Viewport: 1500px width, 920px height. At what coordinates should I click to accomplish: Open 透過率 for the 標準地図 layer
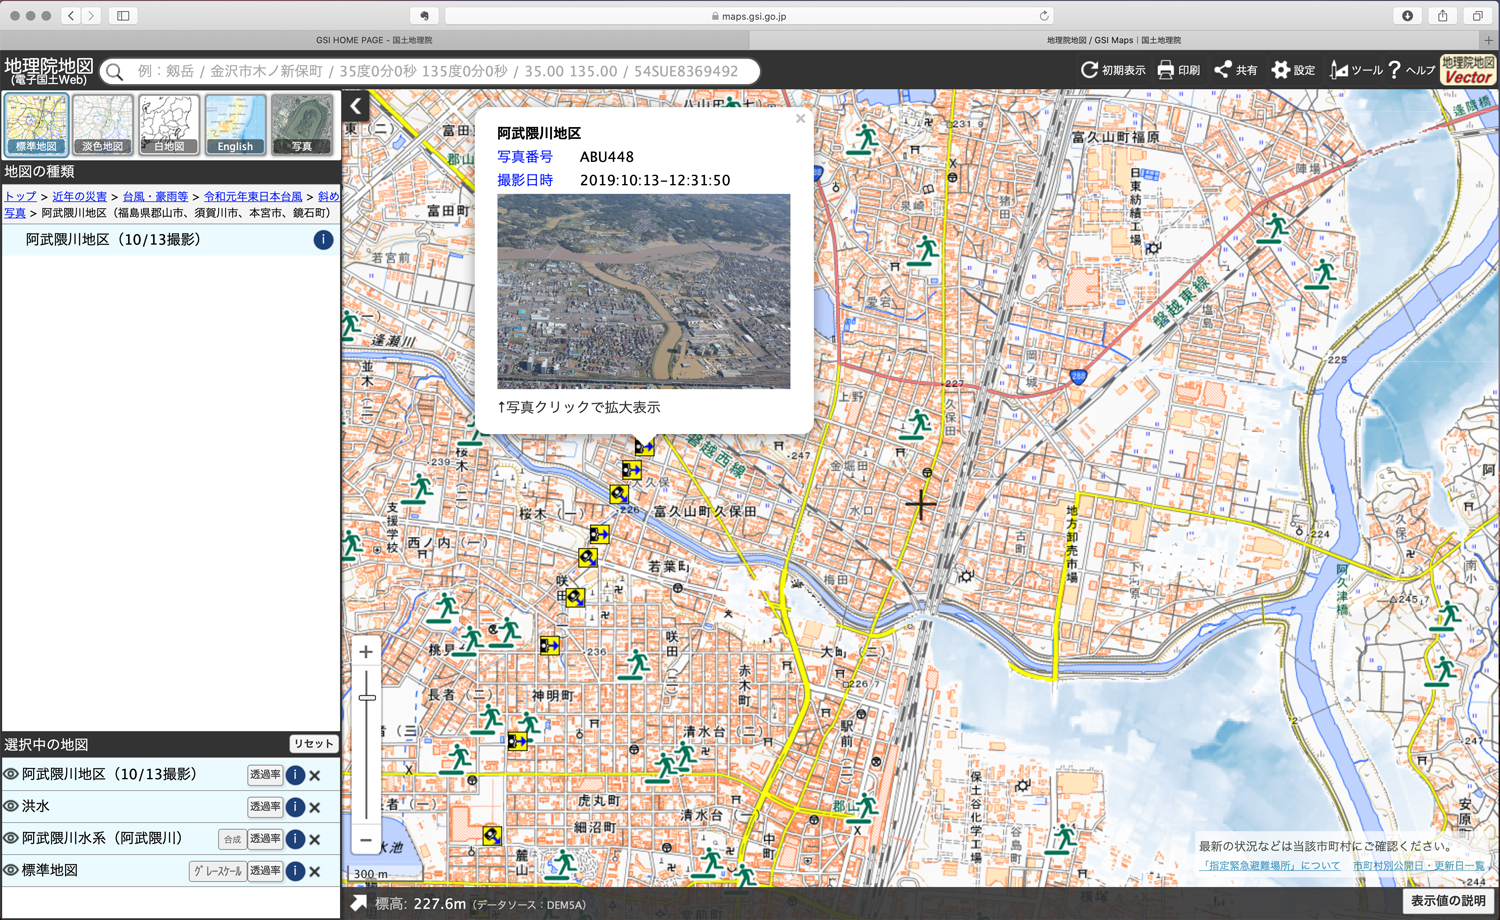point(265,871)
